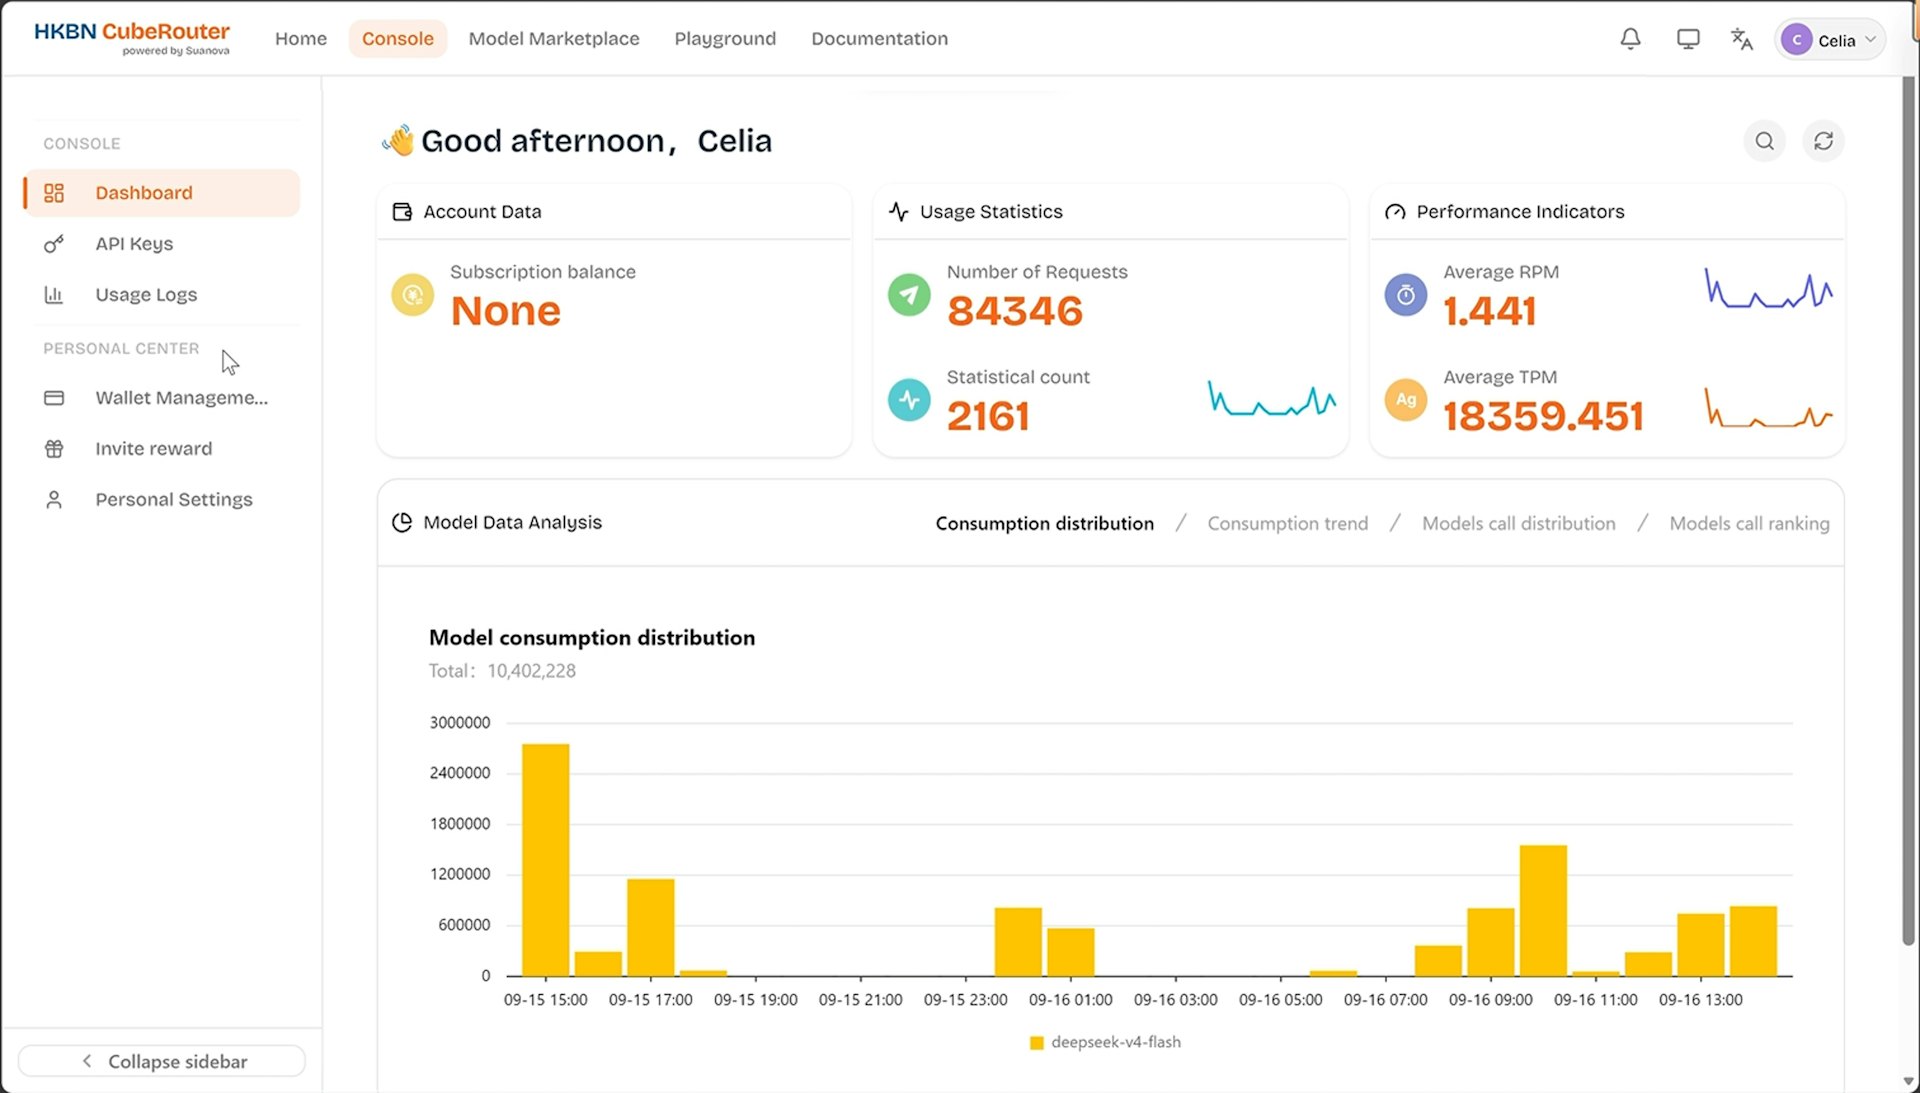Click the Wallet Management card icon
Screen dimensions: 1920x1093
pos(54,398)
